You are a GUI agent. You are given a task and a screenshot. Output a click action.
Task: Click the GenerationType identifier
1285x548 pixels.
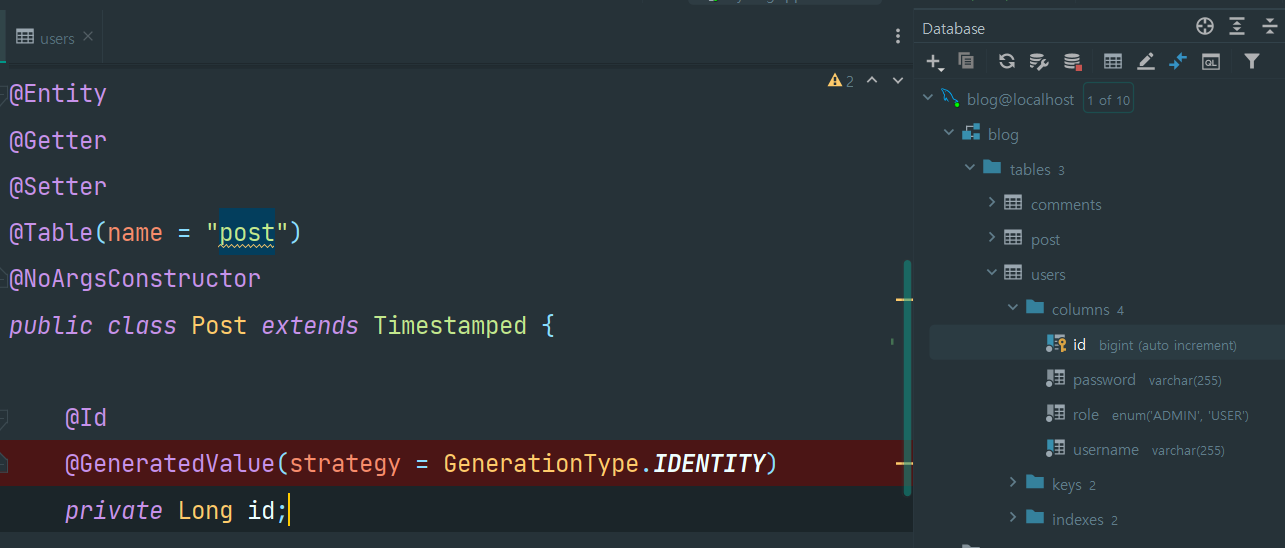pos(541,464)
